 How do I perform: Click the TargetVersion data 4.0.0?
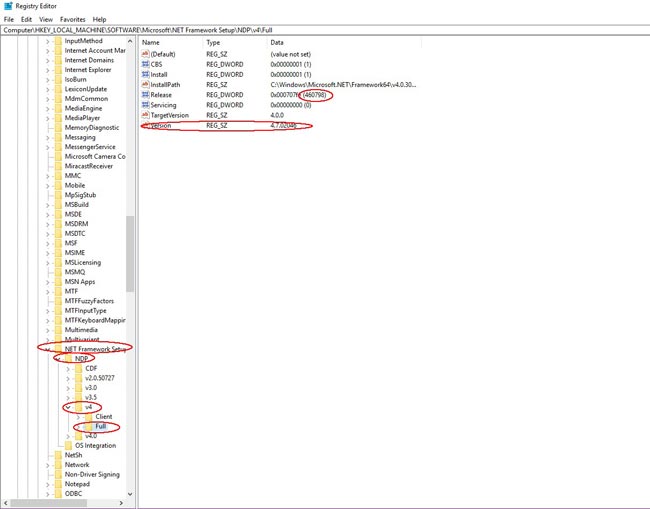pyautogui.click(x=277, y=115)
